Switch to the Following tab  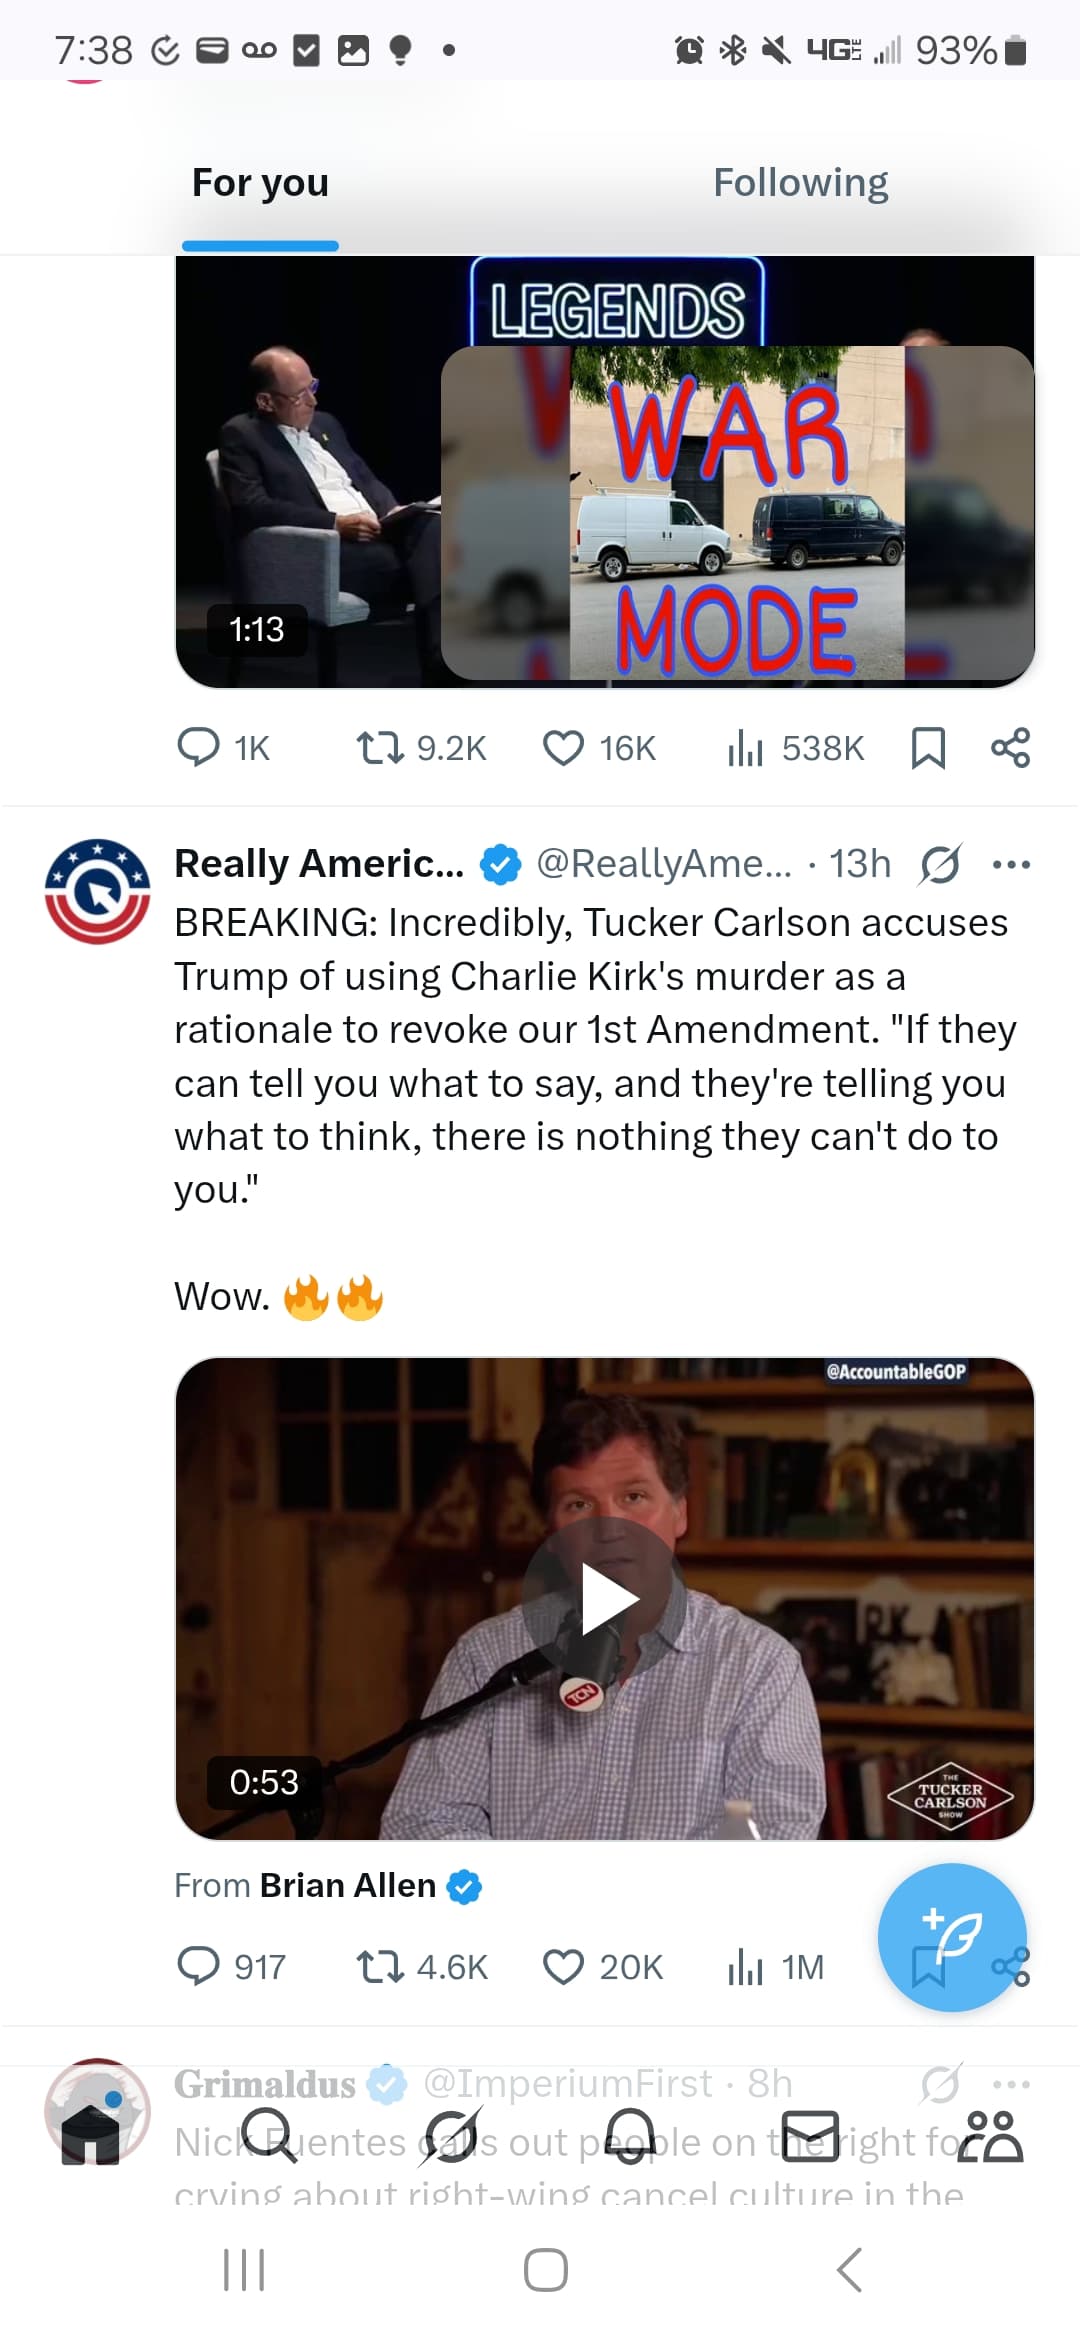(x=800, y=183)
